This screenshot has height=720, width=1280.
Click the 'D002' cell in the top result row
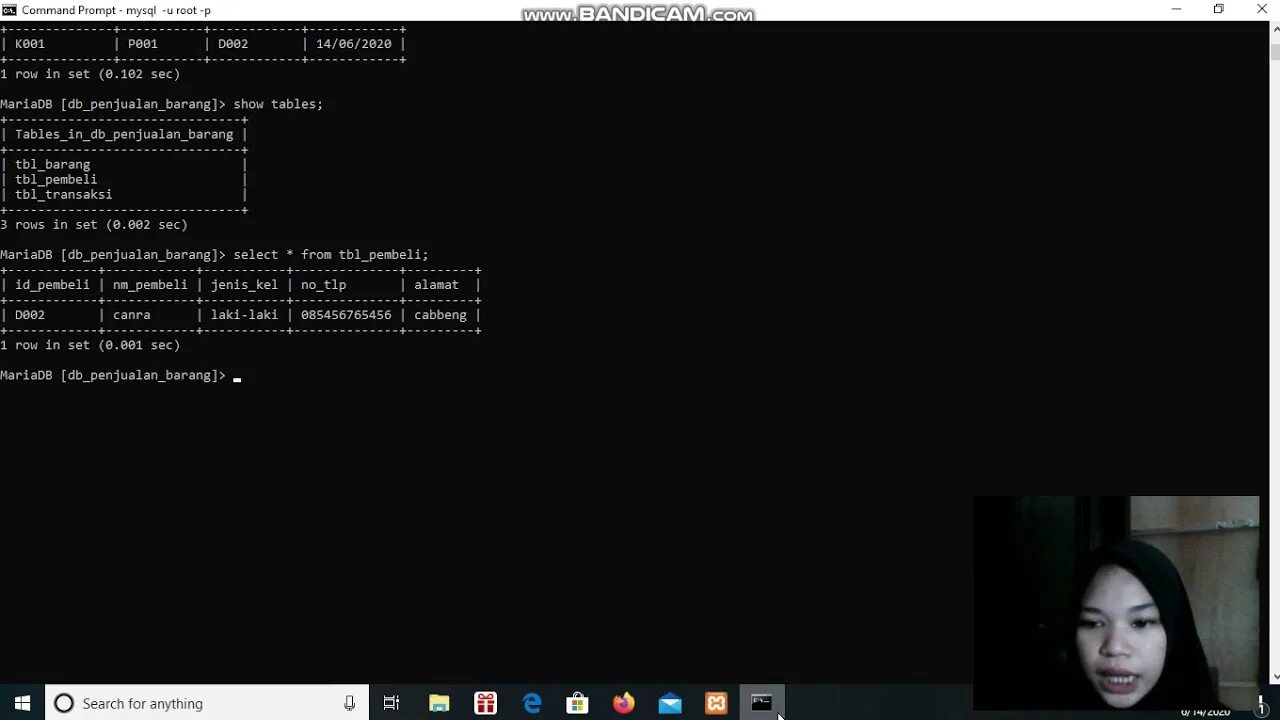point(233,44)
